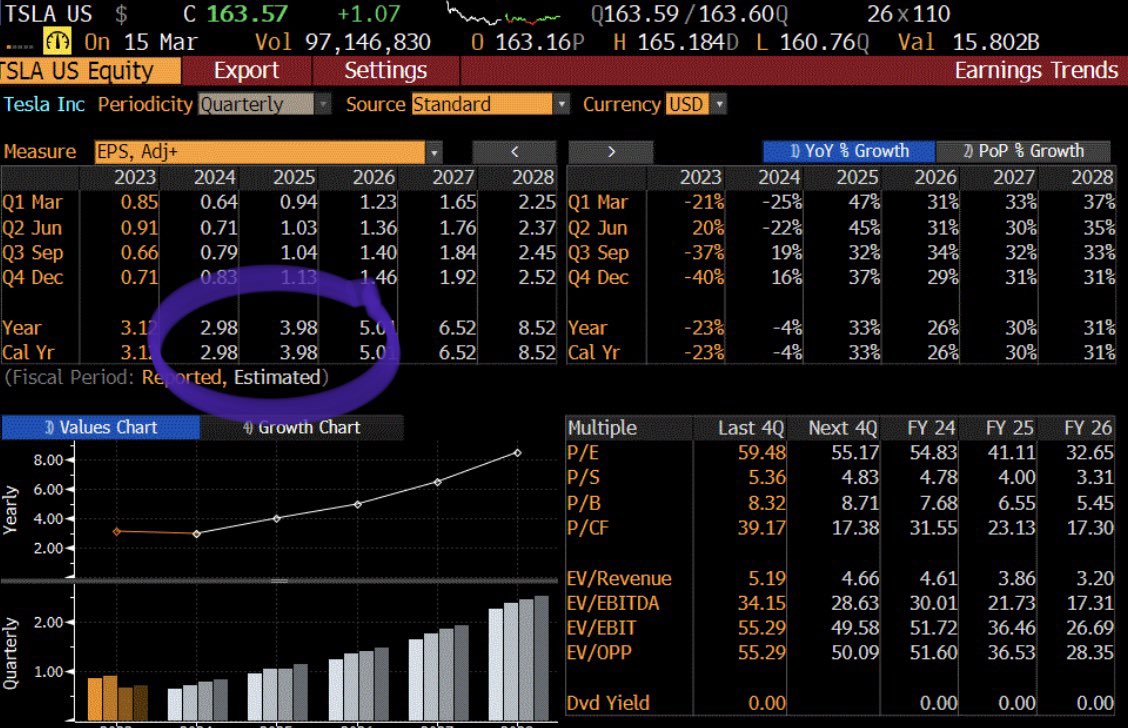
Task: Open the Periodicity Quarterly dropdown
Action: [263, 104]
